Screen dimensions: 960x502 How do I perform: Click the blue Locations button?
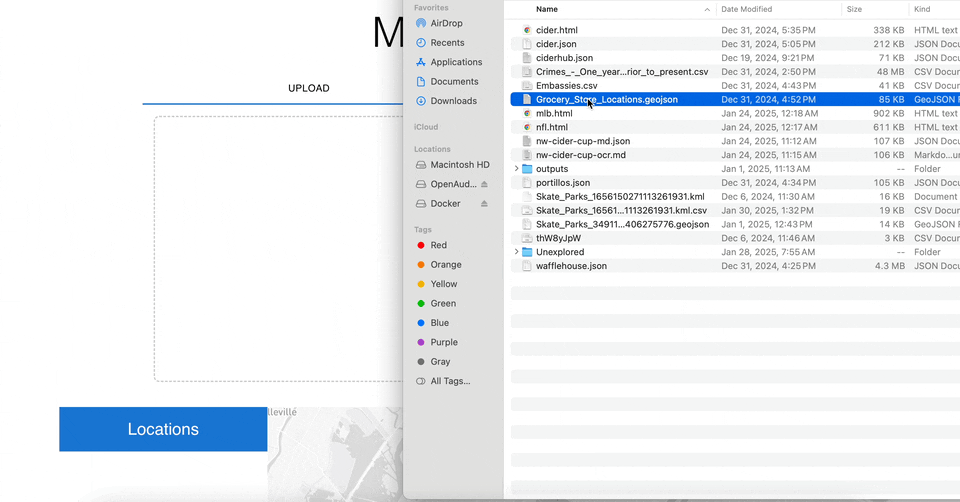pos(163,429)
